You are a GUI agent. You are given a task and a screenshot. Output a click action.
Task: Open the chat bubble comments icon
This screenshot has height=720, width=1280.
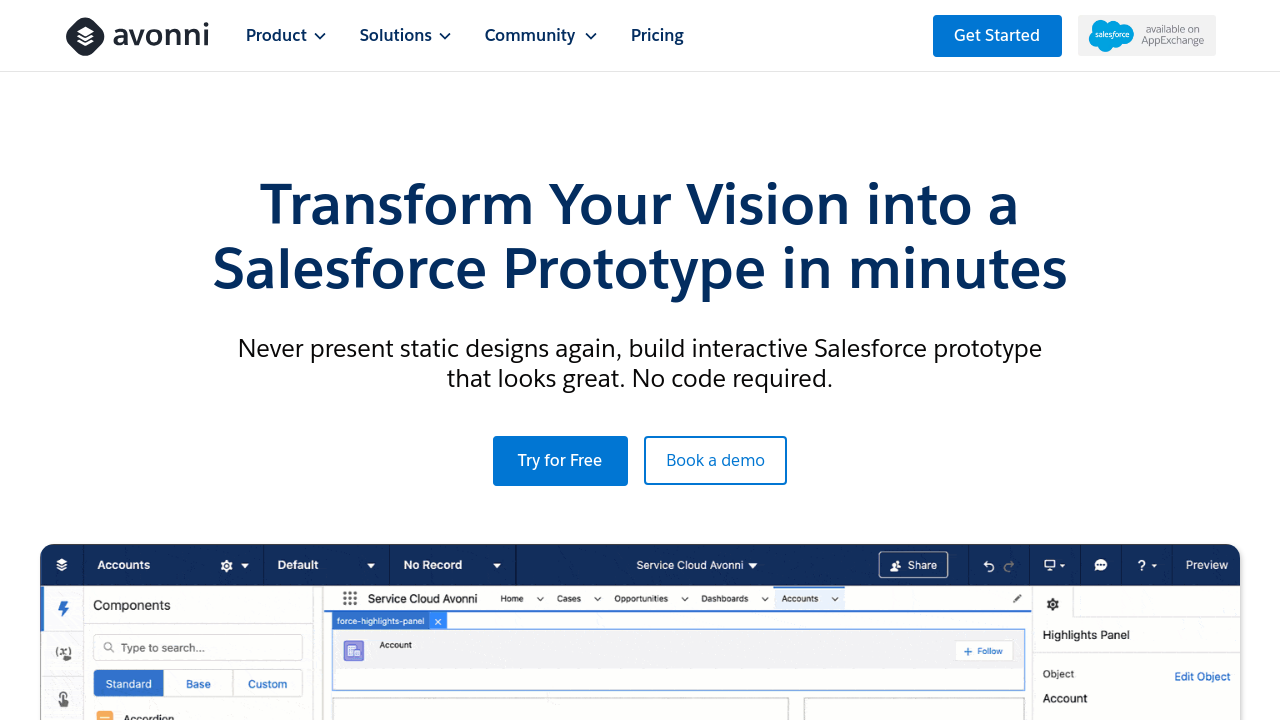click(x=1101, y=565)
